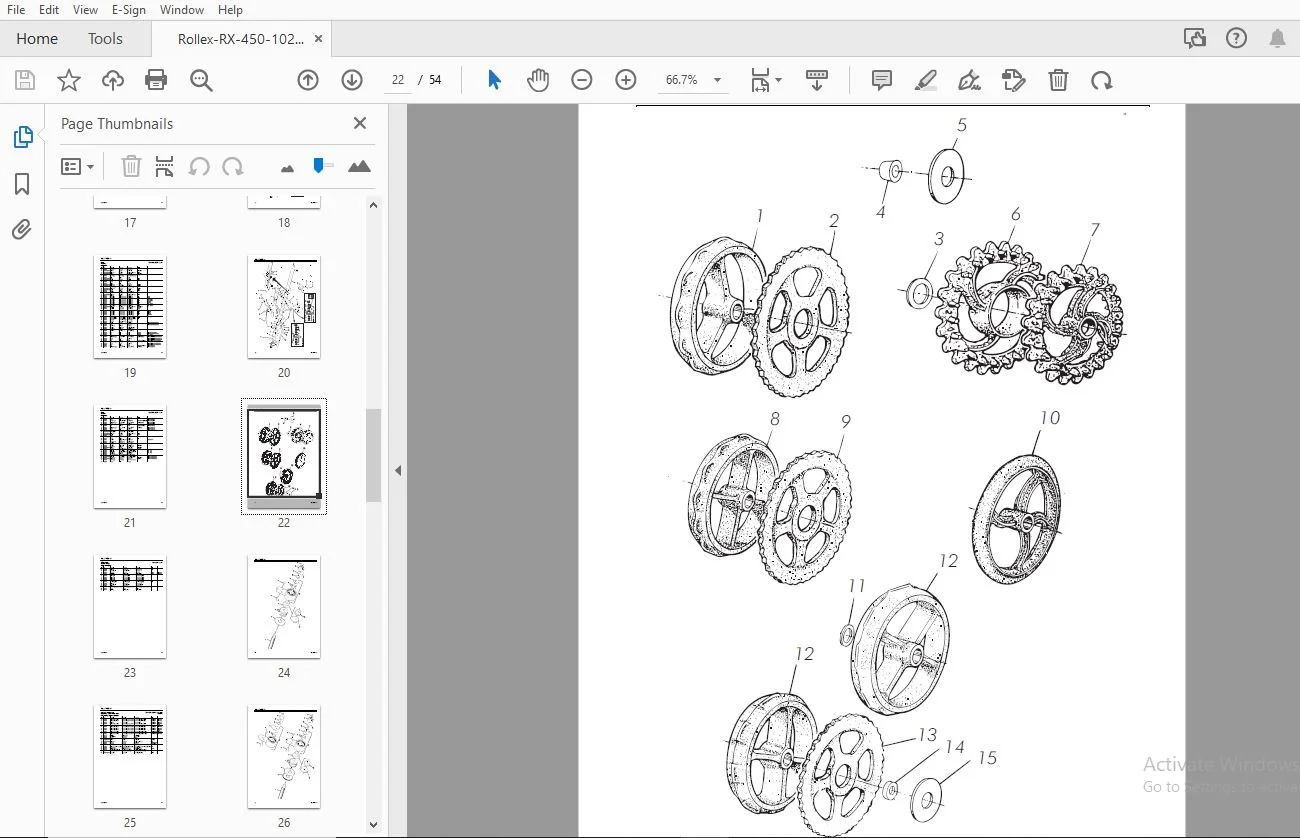
Task: Open the E-Sign menu
Action: pyautogui.click(x=130, y=10)
